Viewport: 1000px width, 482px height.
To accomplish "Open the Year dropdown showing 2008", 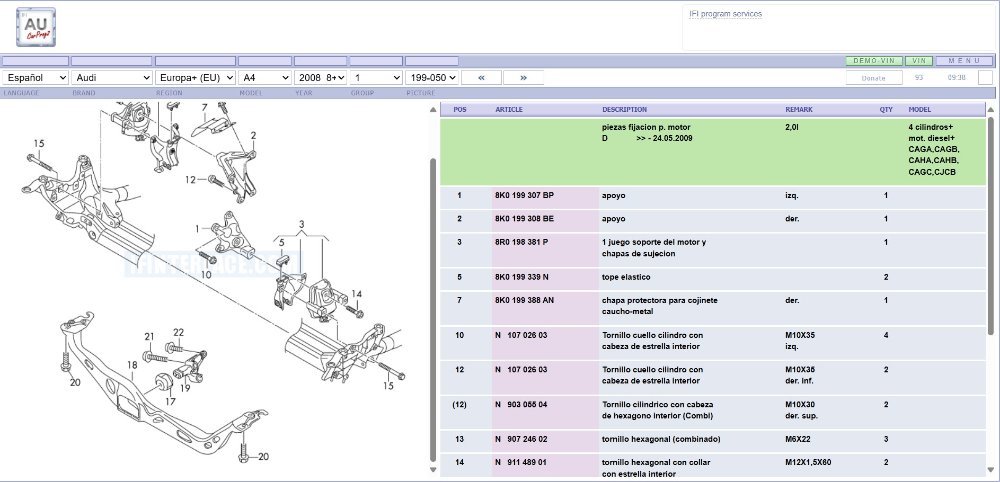I will click(x=320, y=77).
